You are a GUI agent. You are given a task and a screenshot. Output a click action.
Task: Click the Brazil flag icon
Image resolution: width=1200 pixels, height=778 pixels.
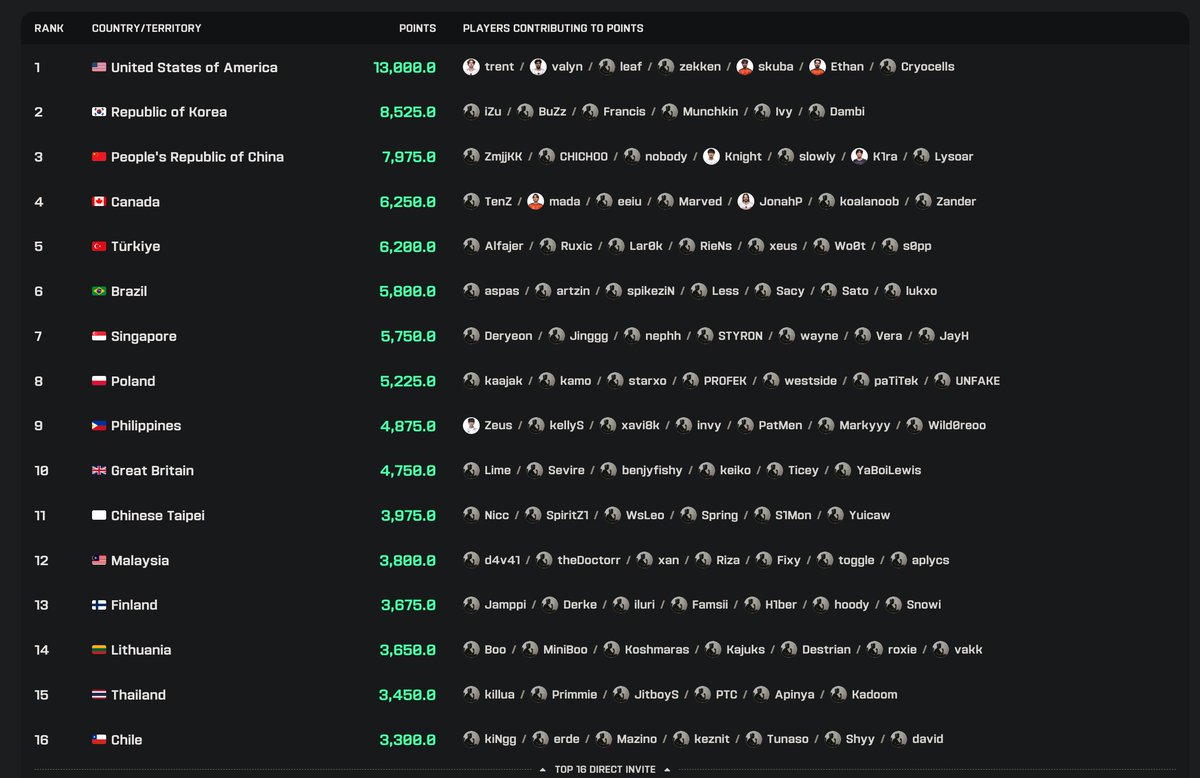(x=98, y=291)
